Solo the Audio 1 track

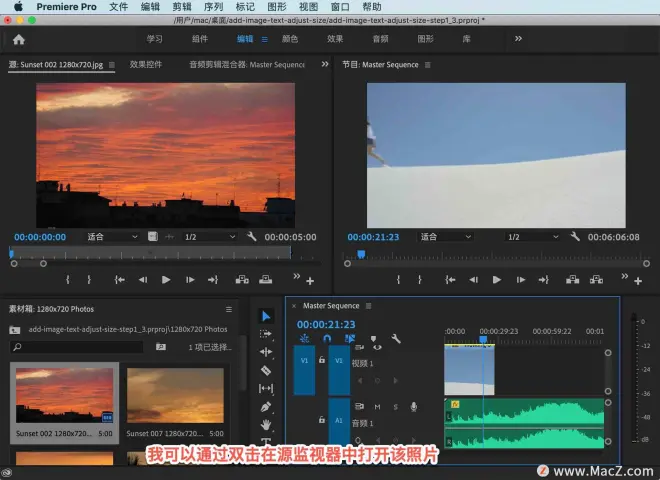click(x=395, y=407)
